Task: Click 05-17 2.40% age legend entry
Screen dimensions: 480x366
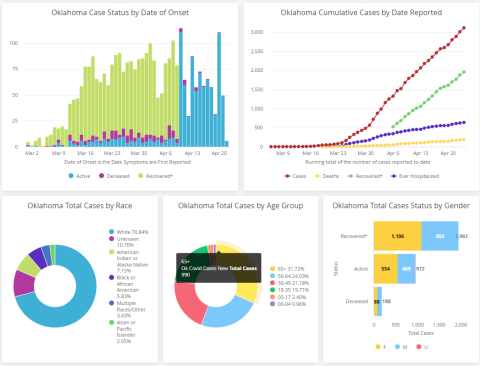Action: point(288,297)
